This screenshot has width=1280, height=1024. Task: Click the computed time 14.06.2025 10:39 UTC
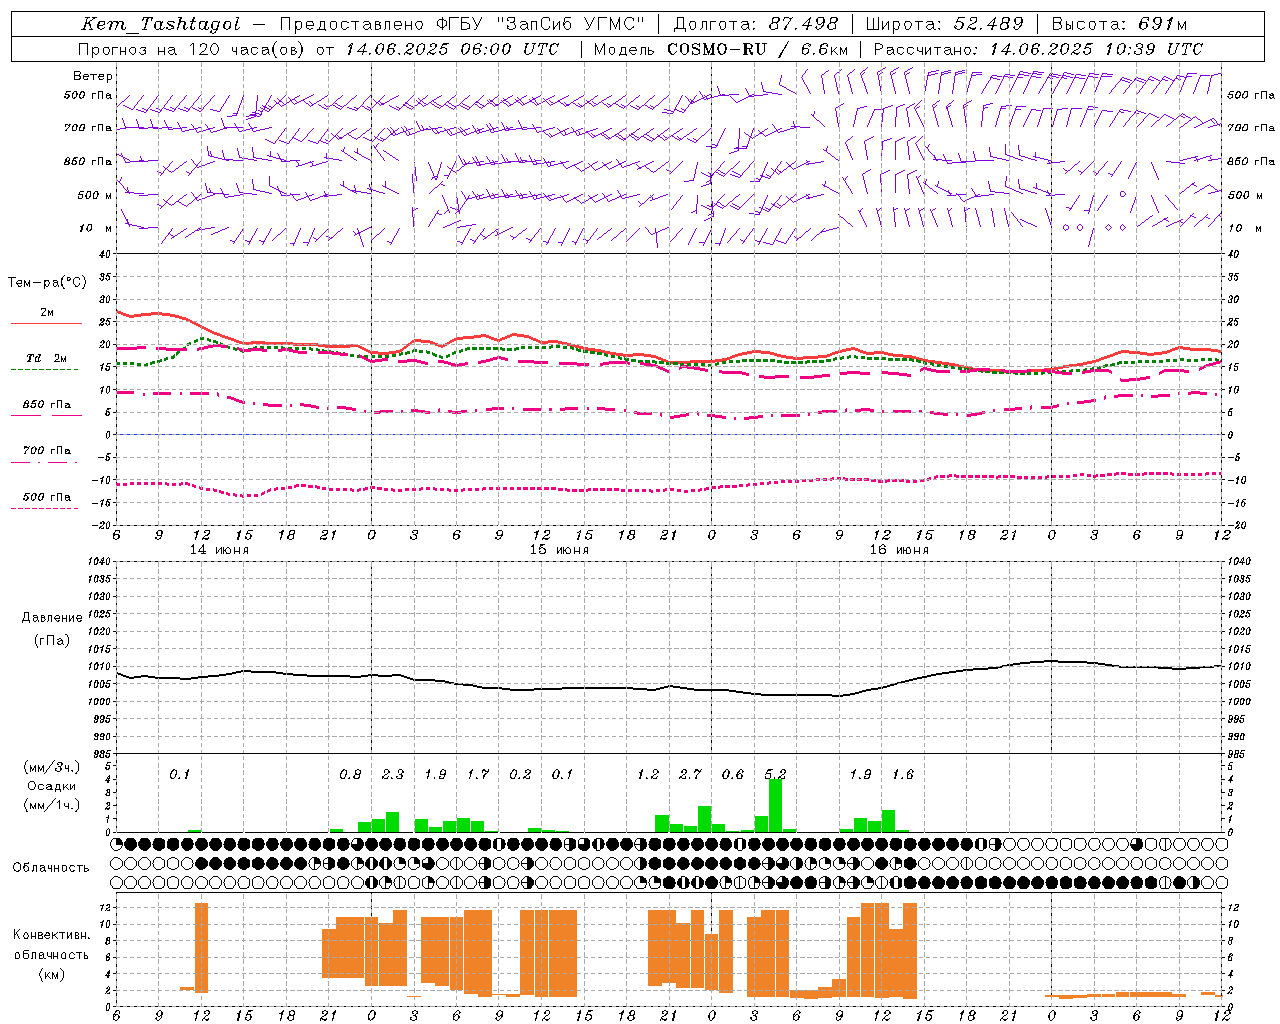(x=1096, y=49)
